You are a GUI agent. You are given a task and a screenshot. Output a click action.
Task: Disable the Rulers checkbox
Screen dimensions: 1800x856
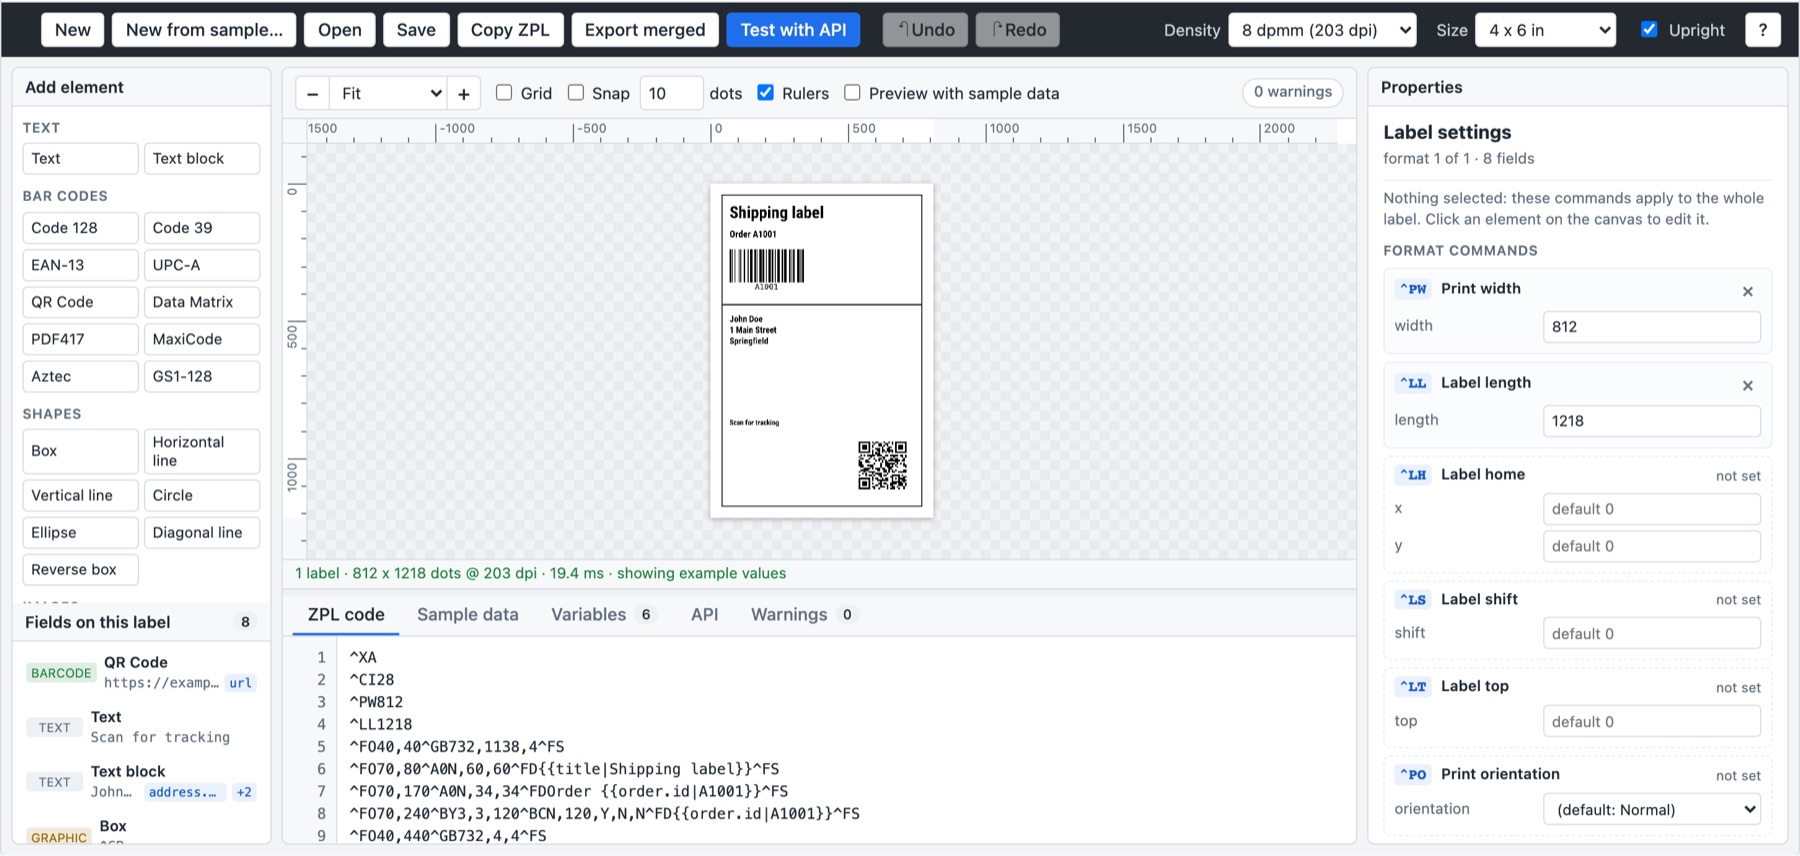pos(766,93)
